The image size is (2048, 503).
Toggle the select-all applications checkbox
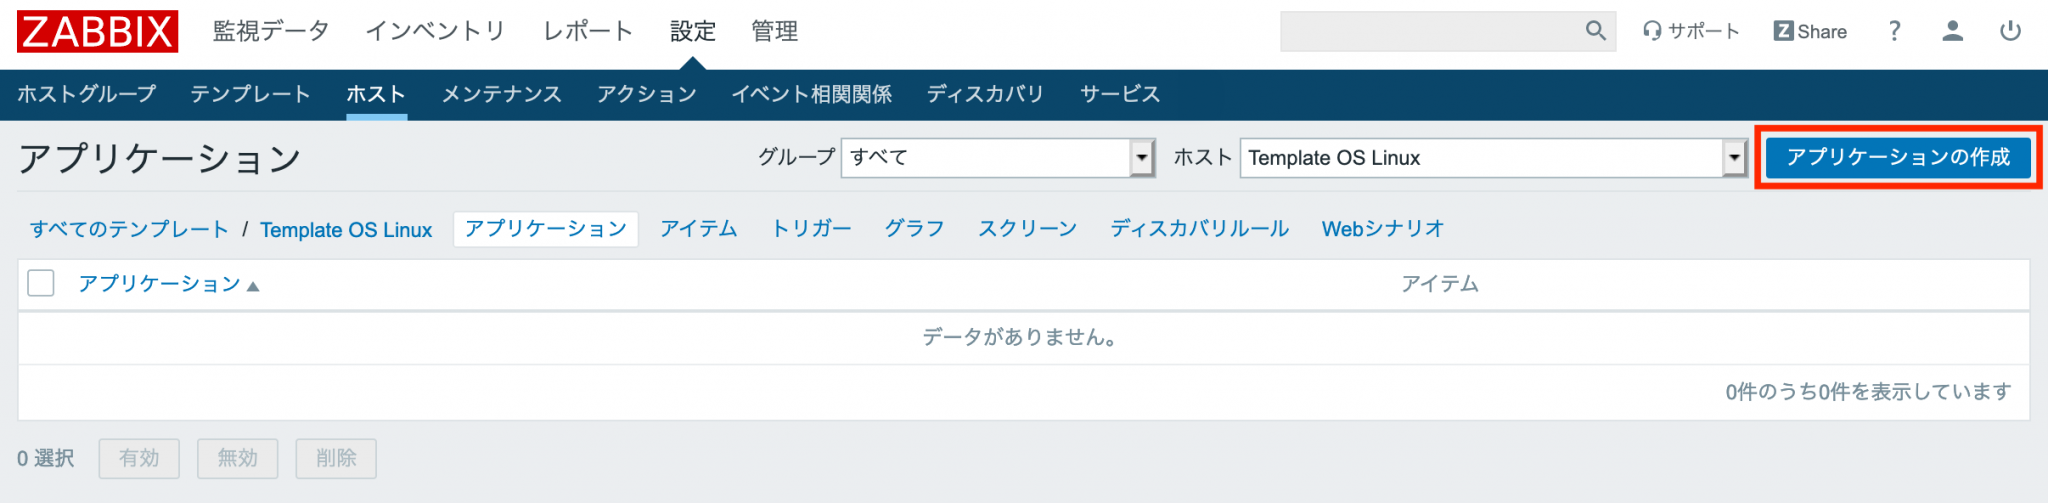click(41, 283)
